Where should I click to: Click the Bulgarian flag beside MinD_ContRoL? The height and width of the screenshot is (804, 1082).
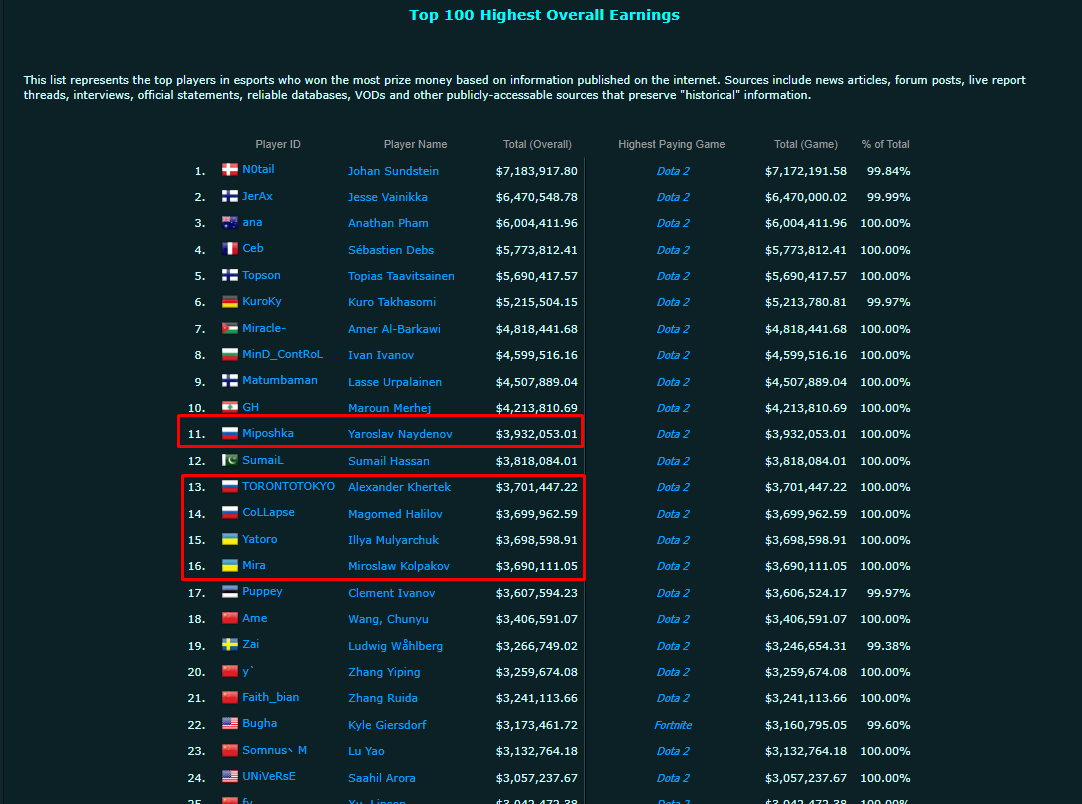pos(229,355)
